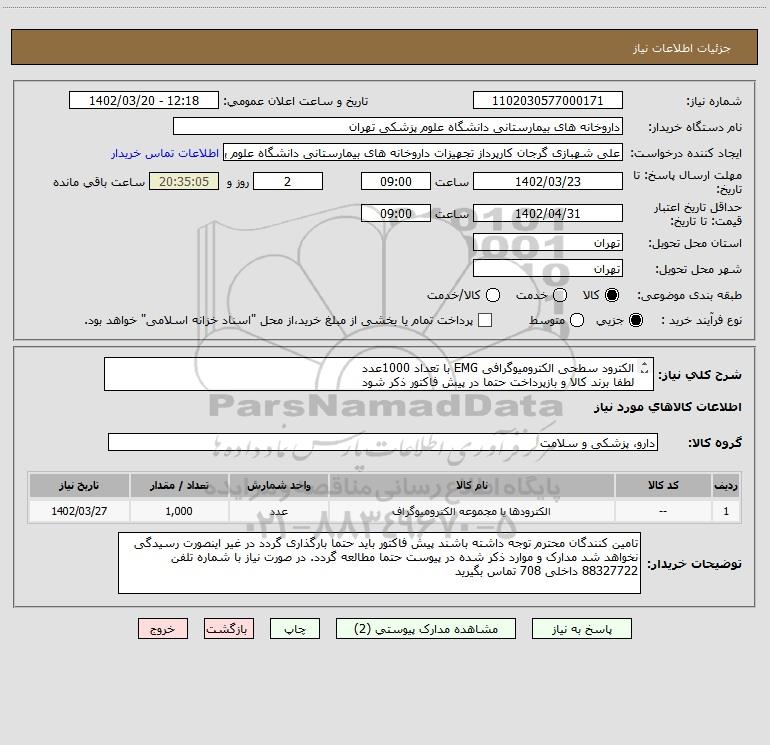Image resolution: width=770 pixels, height=745 pixels.
Task: Click the row number cell 1
Action: pos(726,511)
